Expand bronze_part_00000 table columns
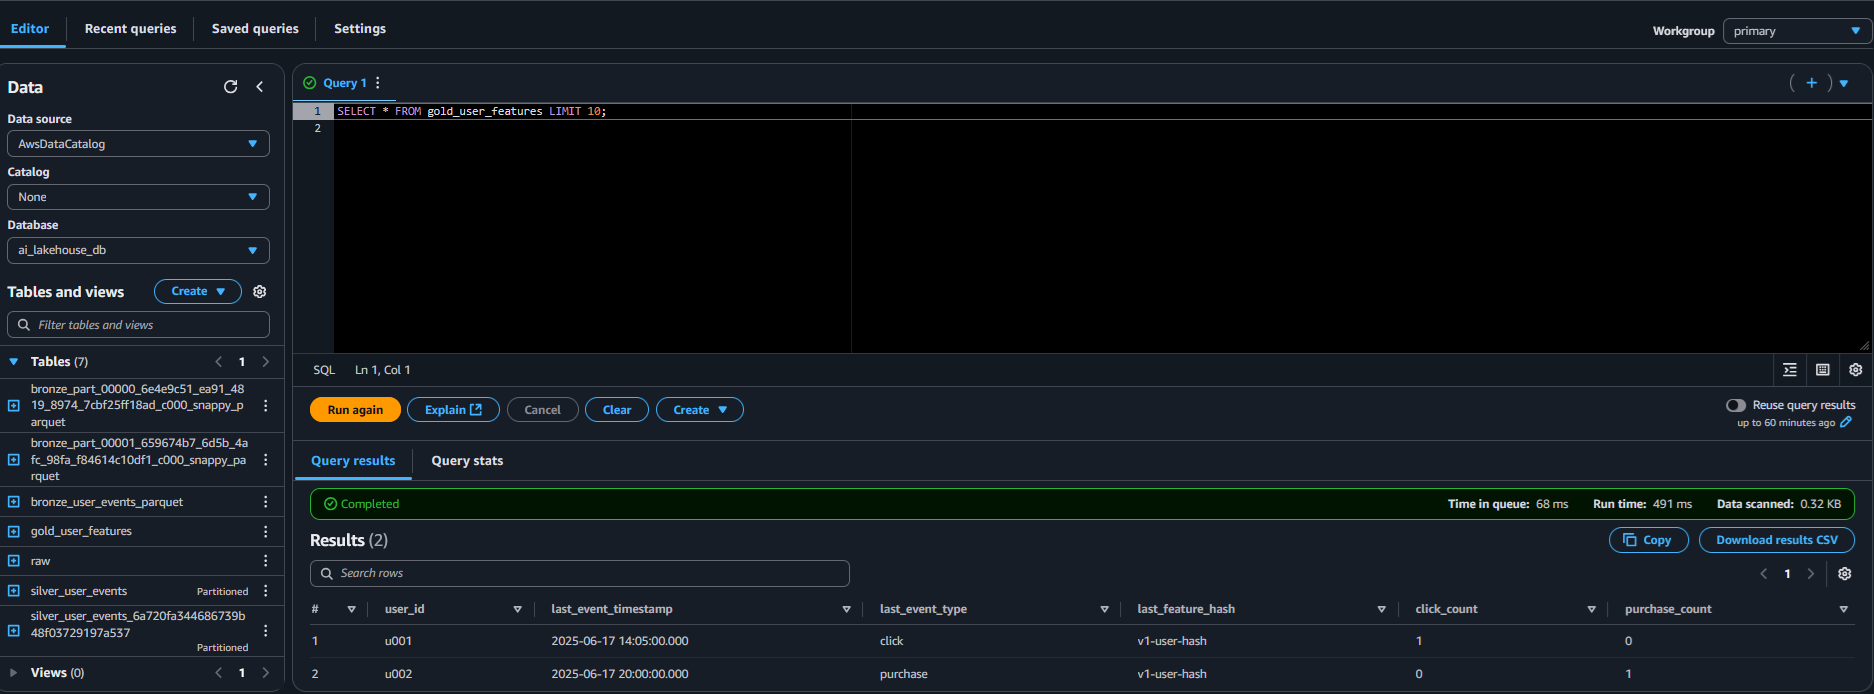Image resolution: width=1874 pixels, height=694 pixels. (x=14, y=405)
